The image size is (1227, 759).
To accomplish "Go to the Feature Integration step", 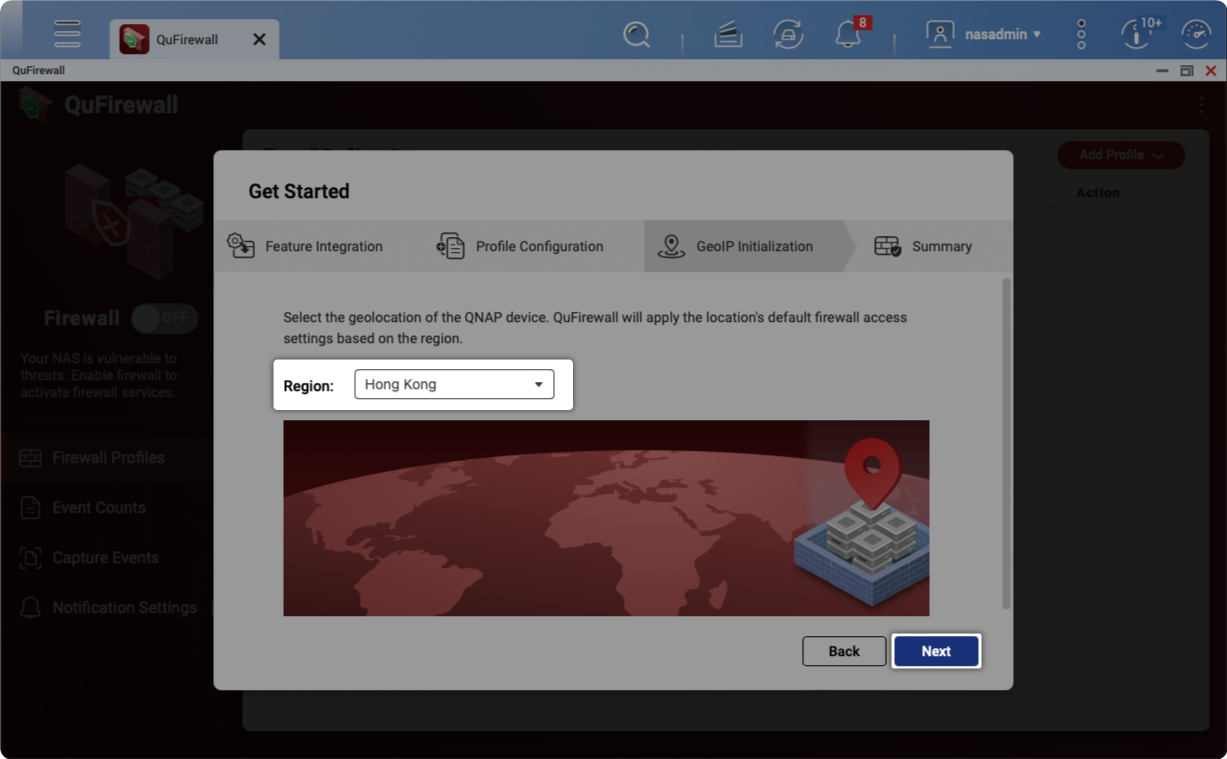I will point(305,246).
